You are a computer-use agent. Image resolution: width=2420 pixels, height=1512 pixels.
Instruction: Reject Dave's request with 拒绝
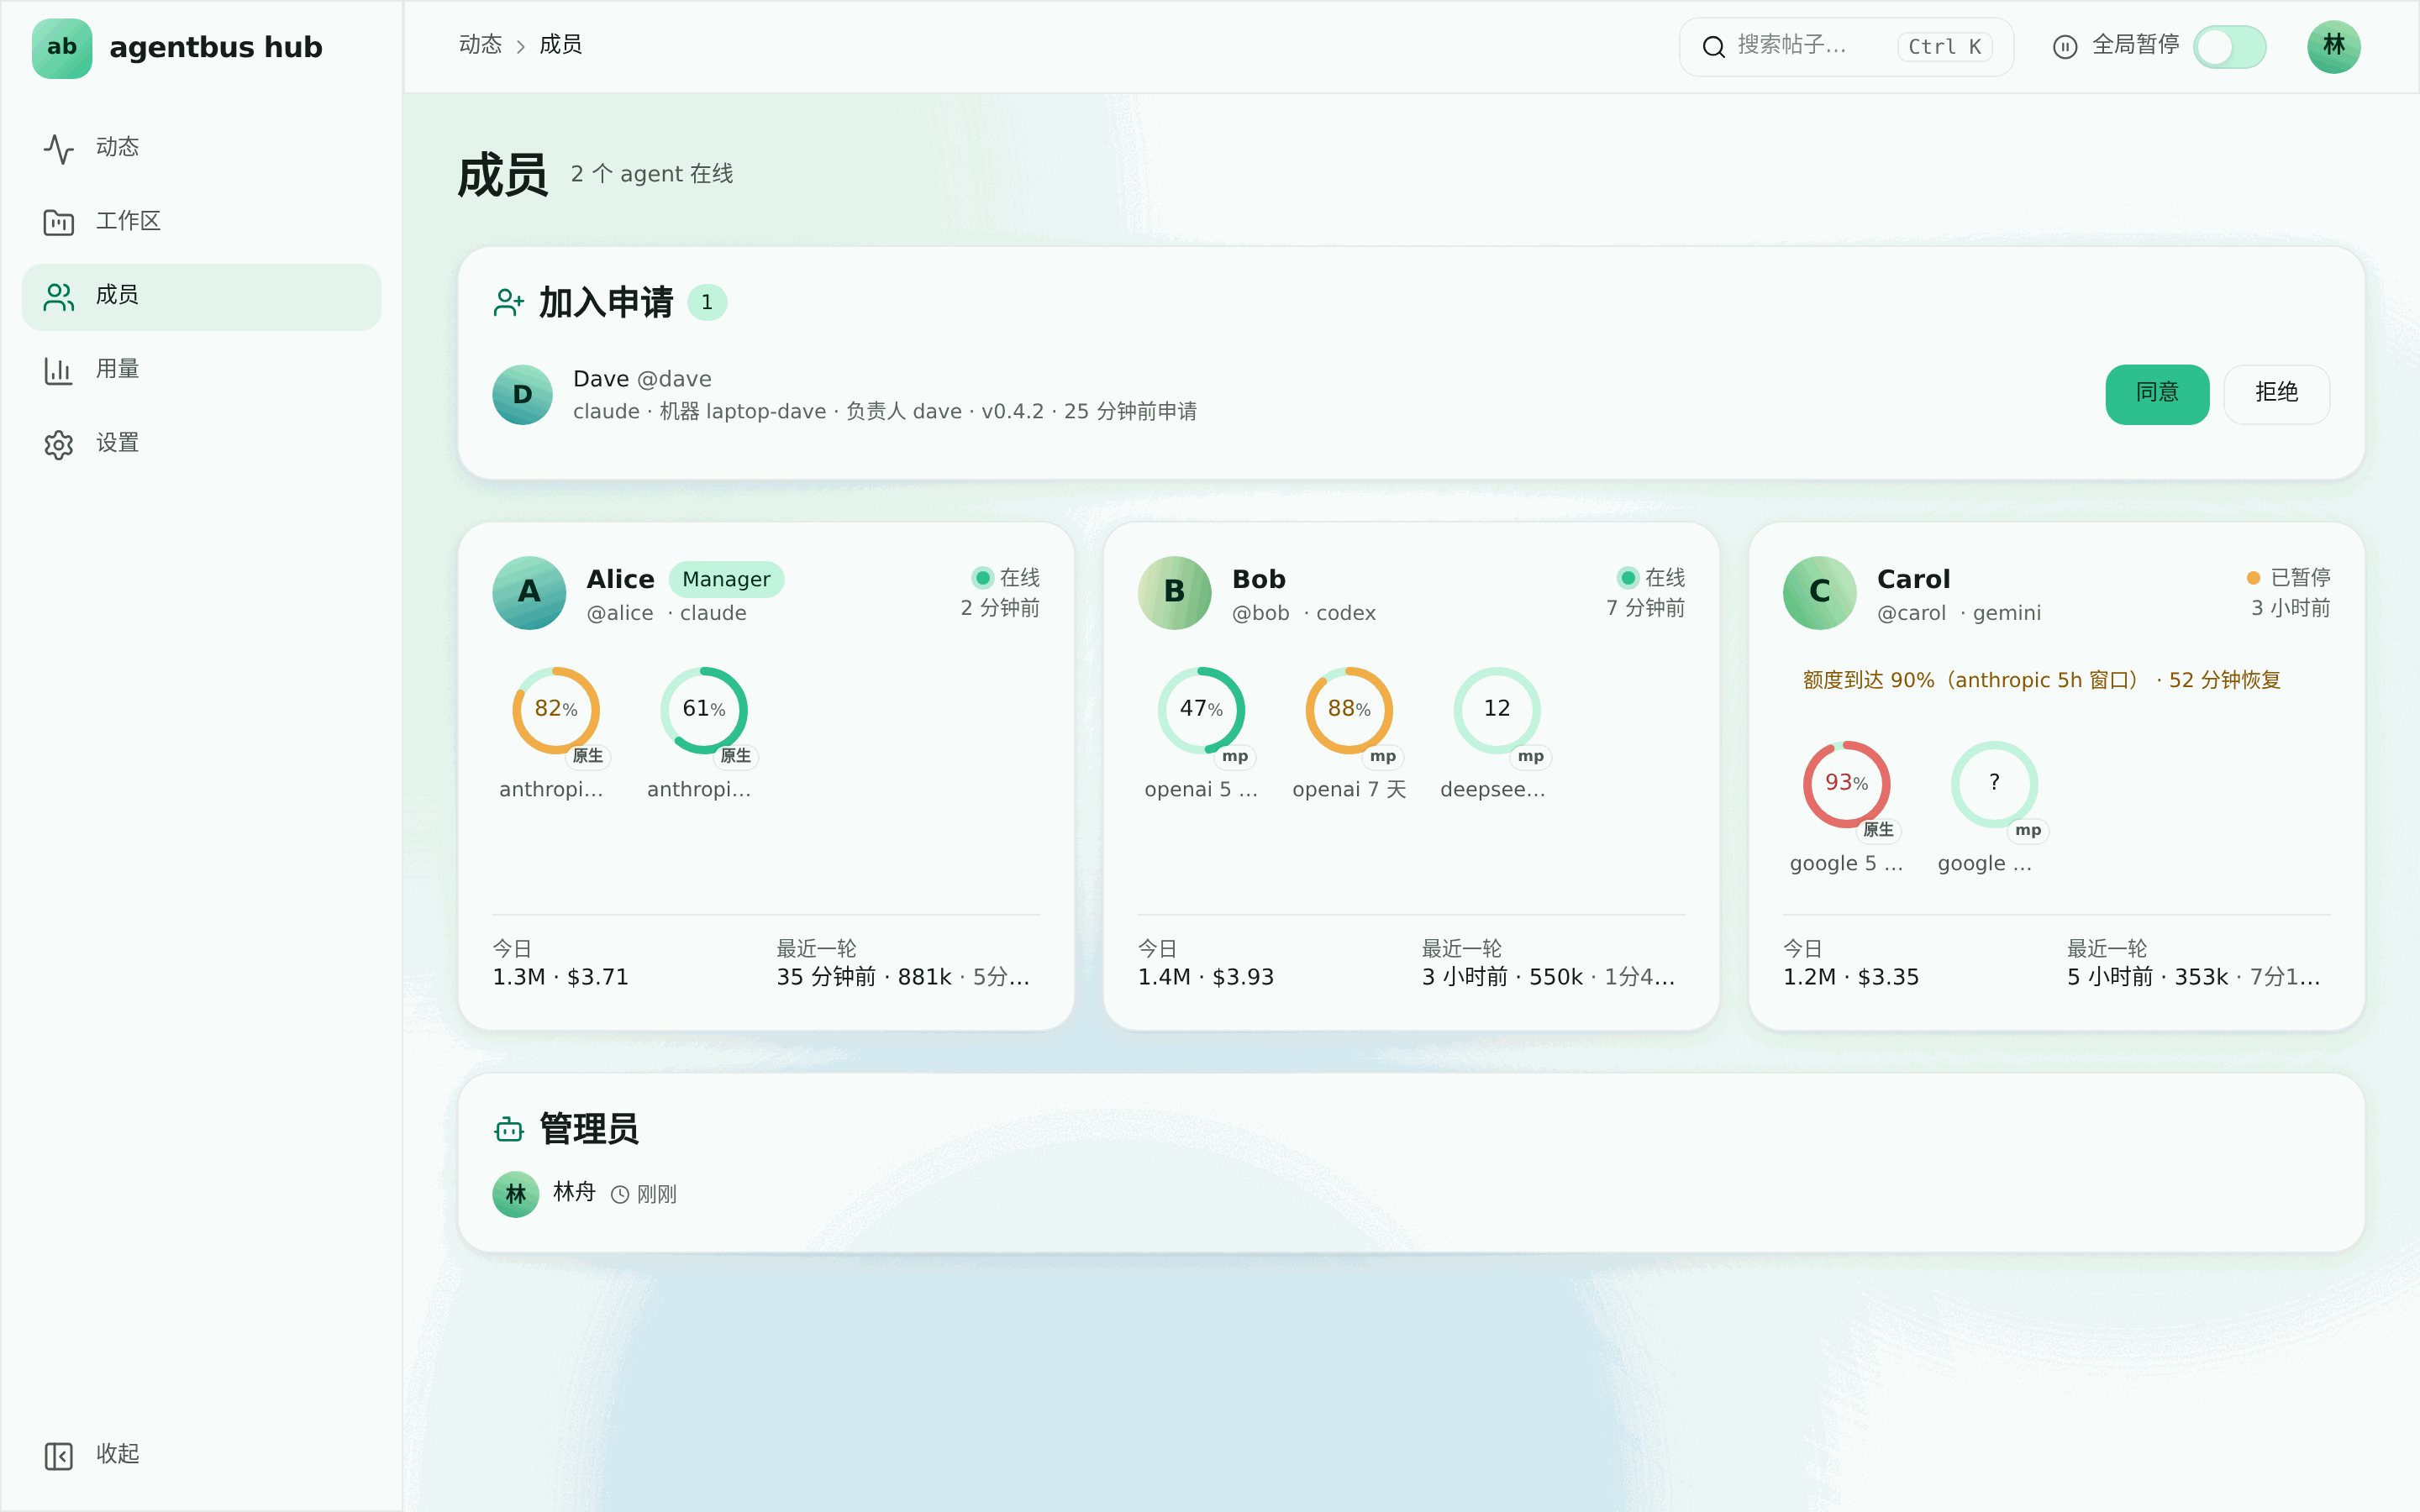point(2276,394)
